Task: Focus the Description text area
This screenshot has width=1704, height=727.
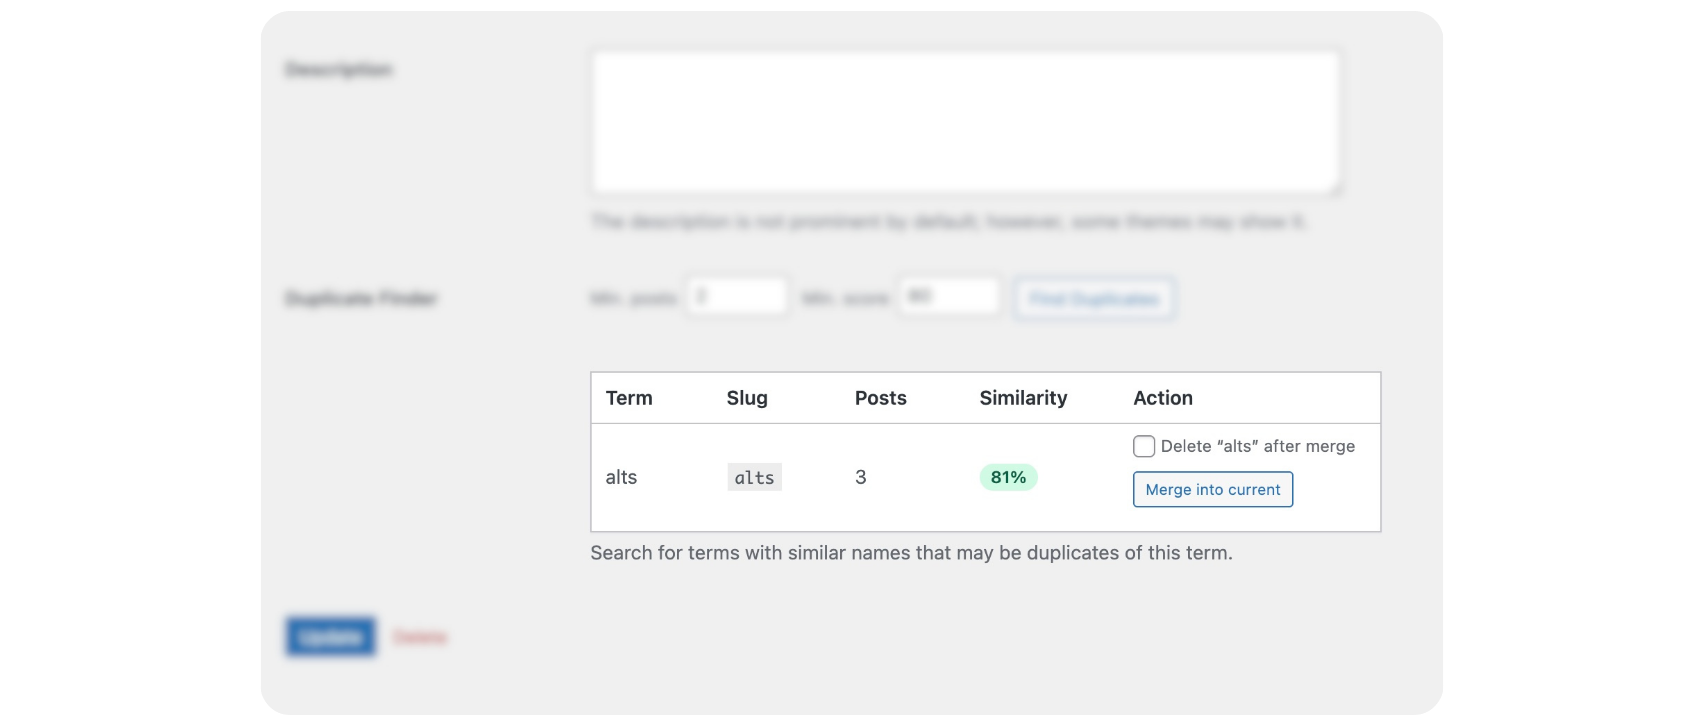Action: click(965, 122)
